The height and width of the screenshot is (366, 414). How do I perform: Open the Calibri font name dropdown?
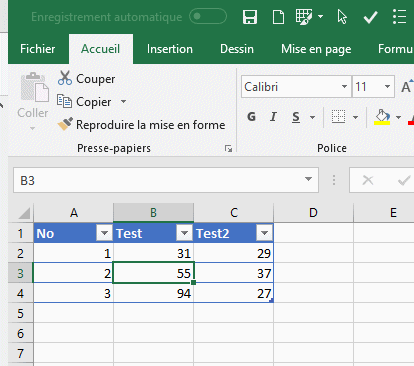coord(344,87)
